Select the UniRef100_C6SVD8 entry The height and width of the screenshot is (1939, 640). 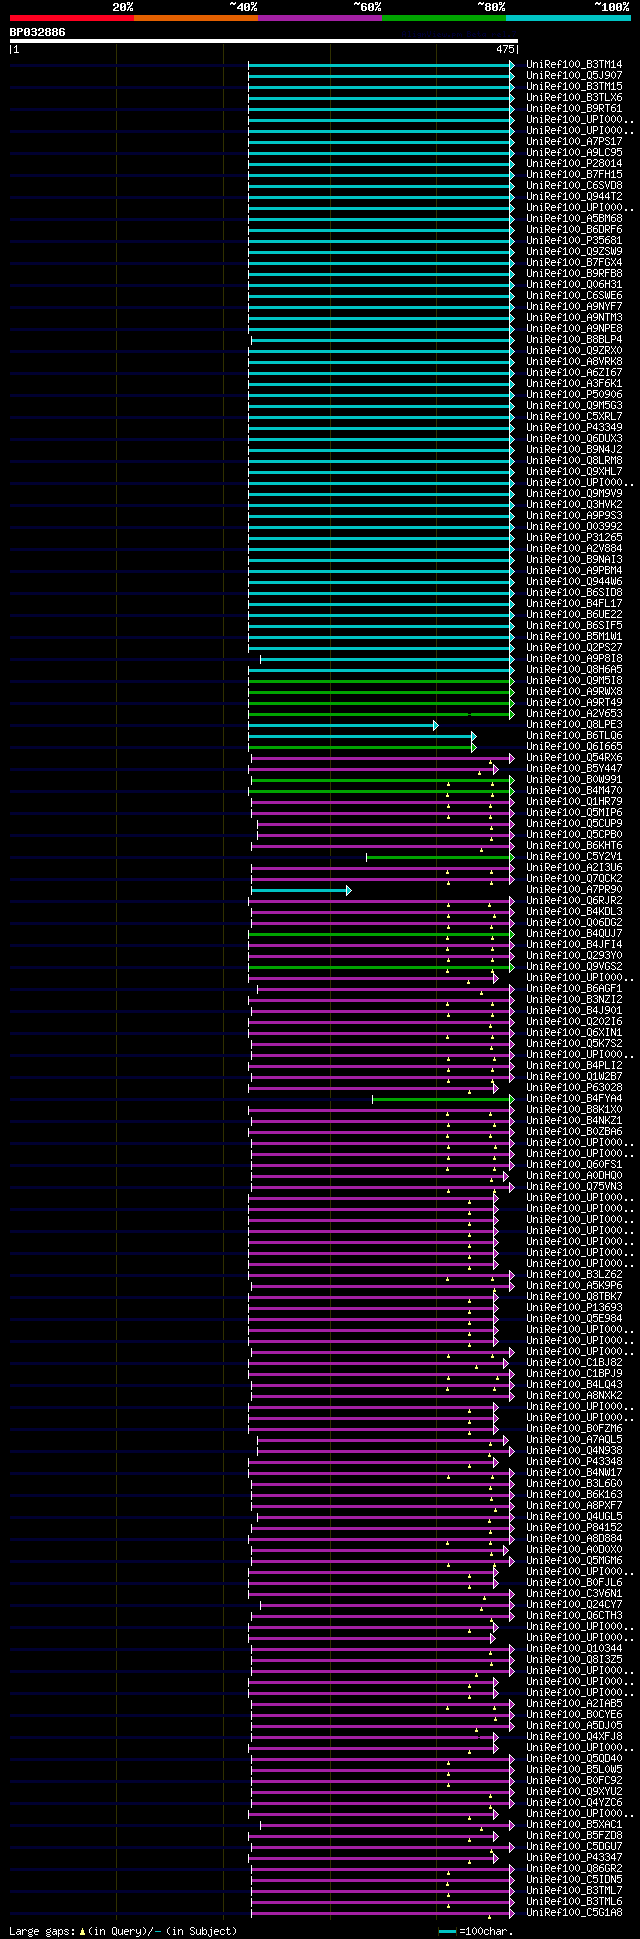coord(574,185)
